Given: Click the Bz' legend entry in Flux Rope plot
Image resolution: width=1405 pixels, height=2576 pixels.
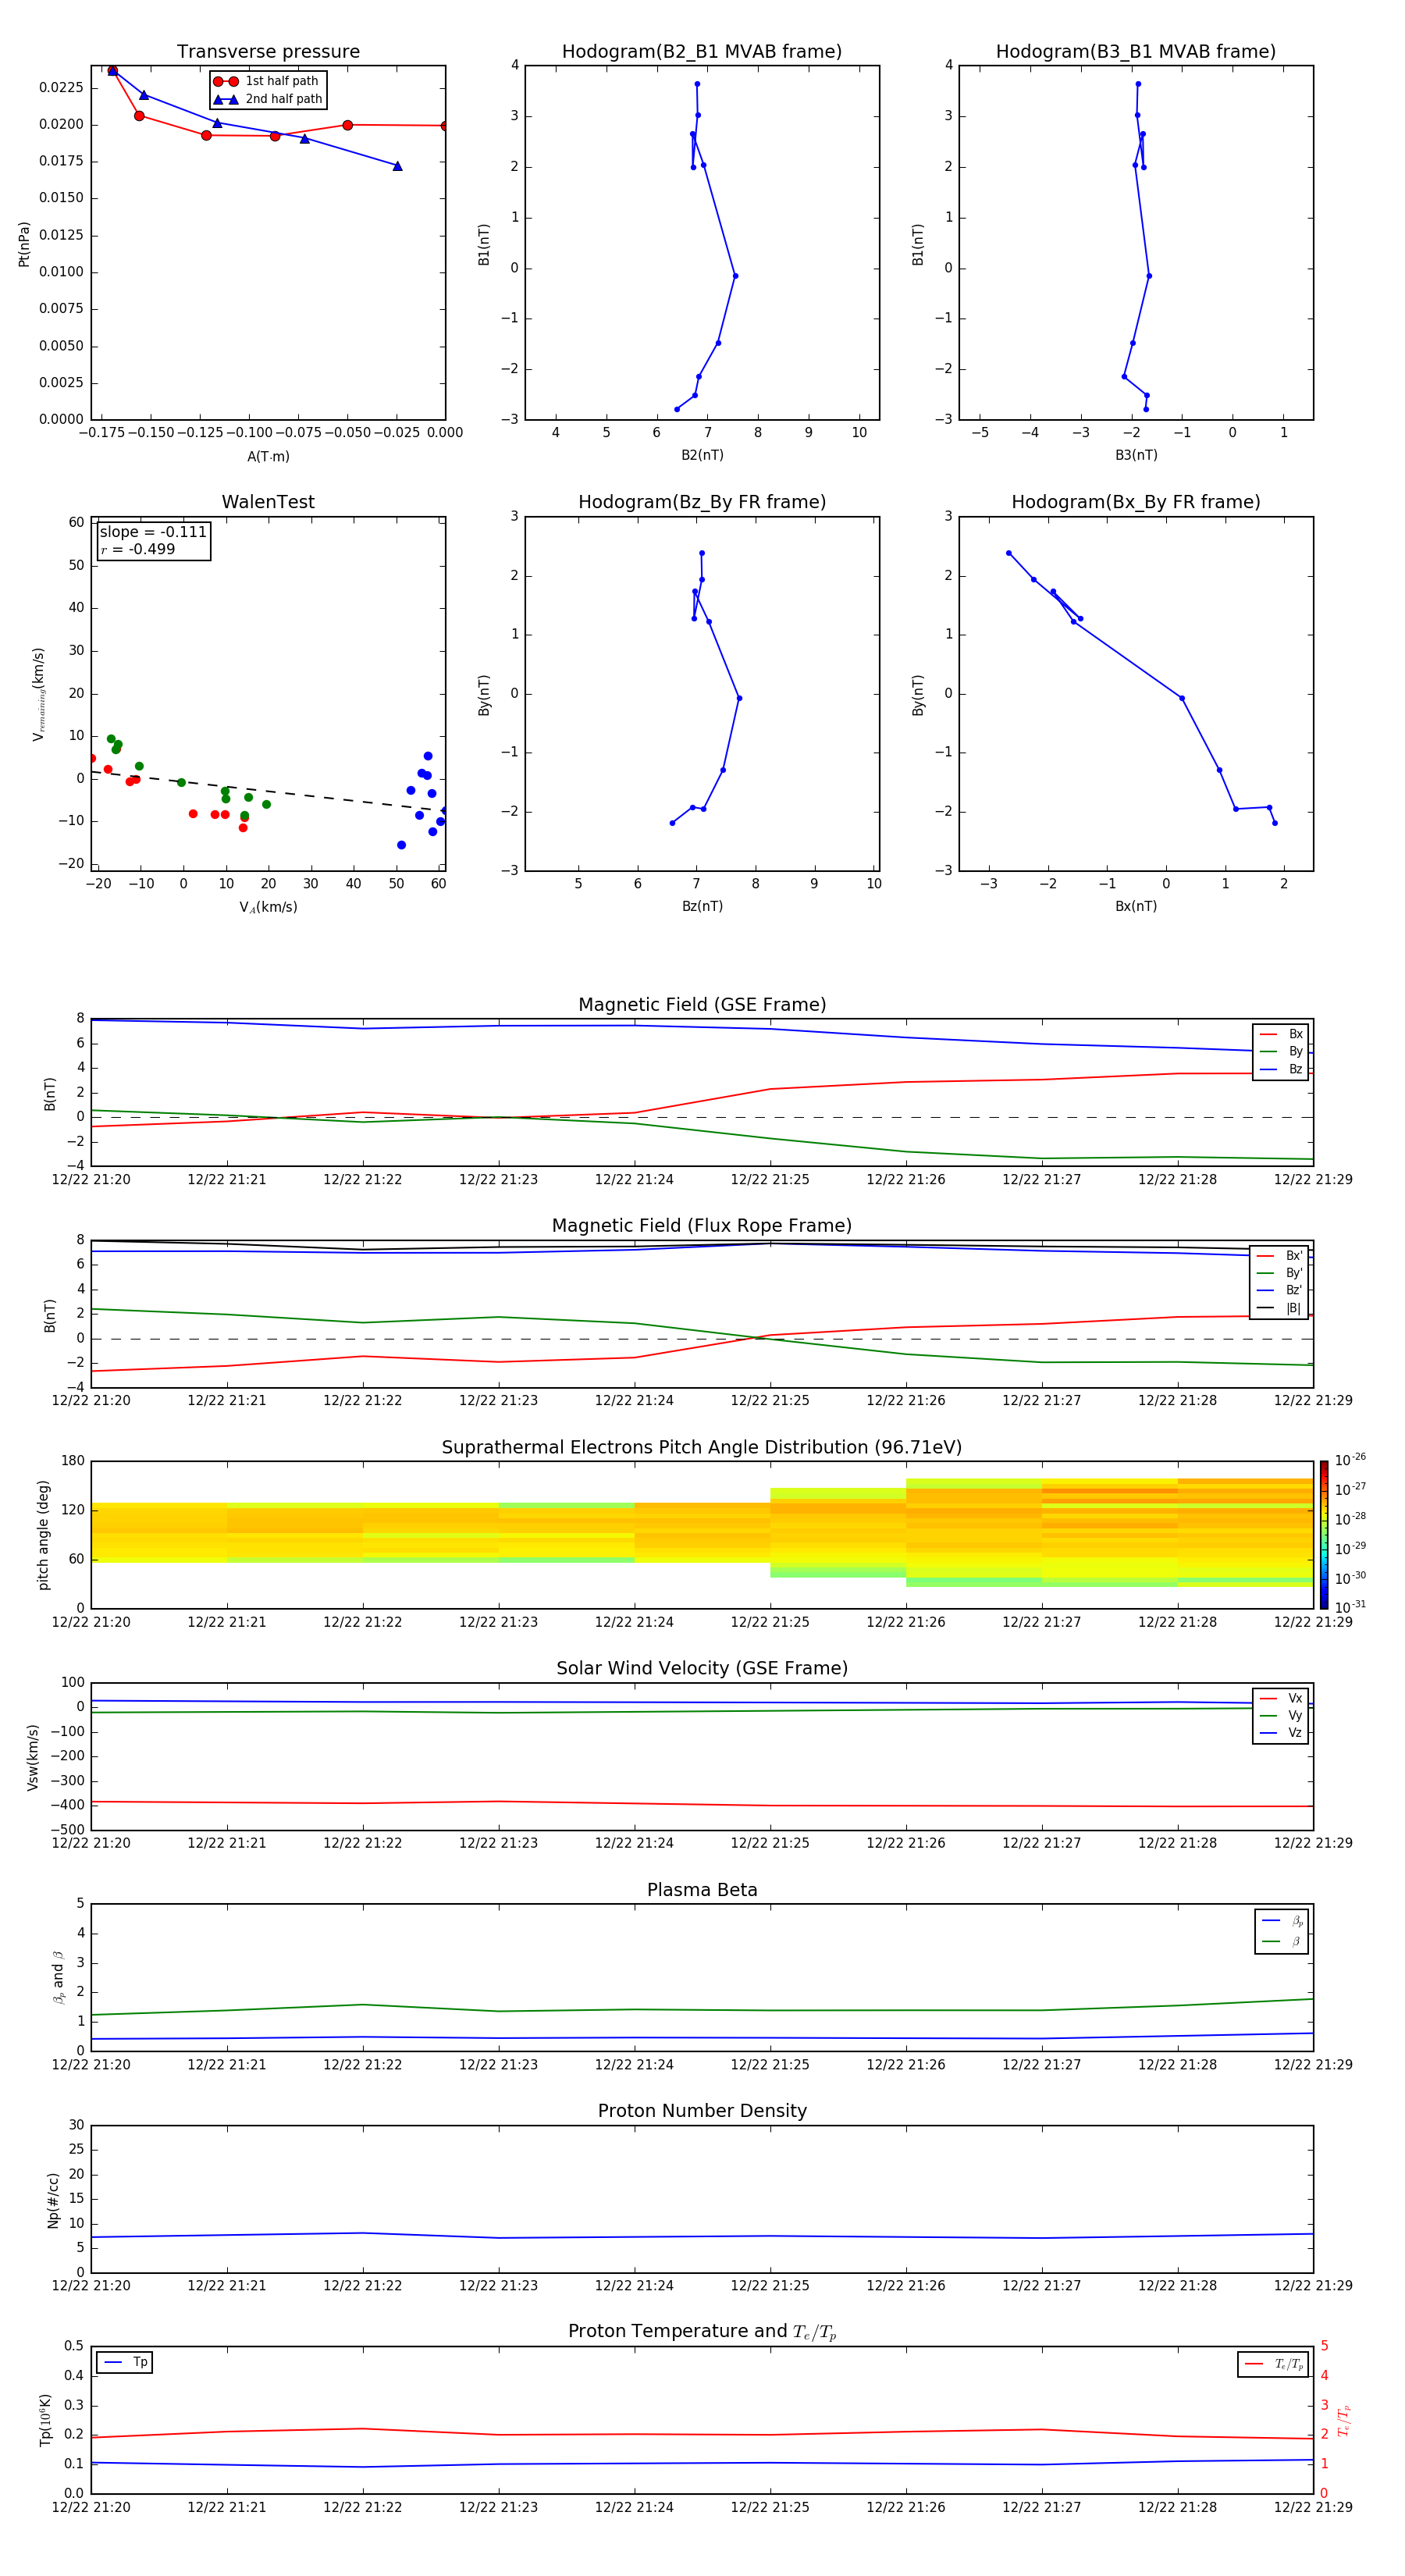Looking at the screenshot, I should click(x=1279, y=1290).
